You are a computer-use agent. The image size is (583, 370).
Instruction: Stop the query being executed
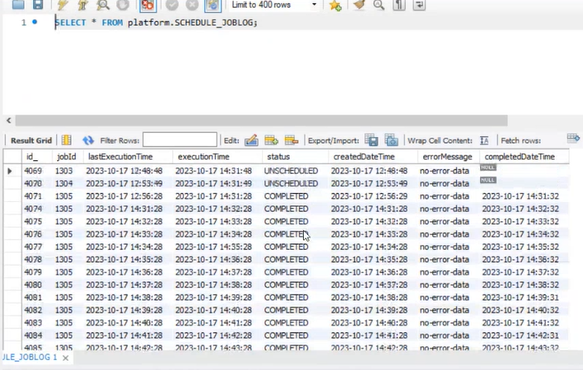tap(123, 4)
